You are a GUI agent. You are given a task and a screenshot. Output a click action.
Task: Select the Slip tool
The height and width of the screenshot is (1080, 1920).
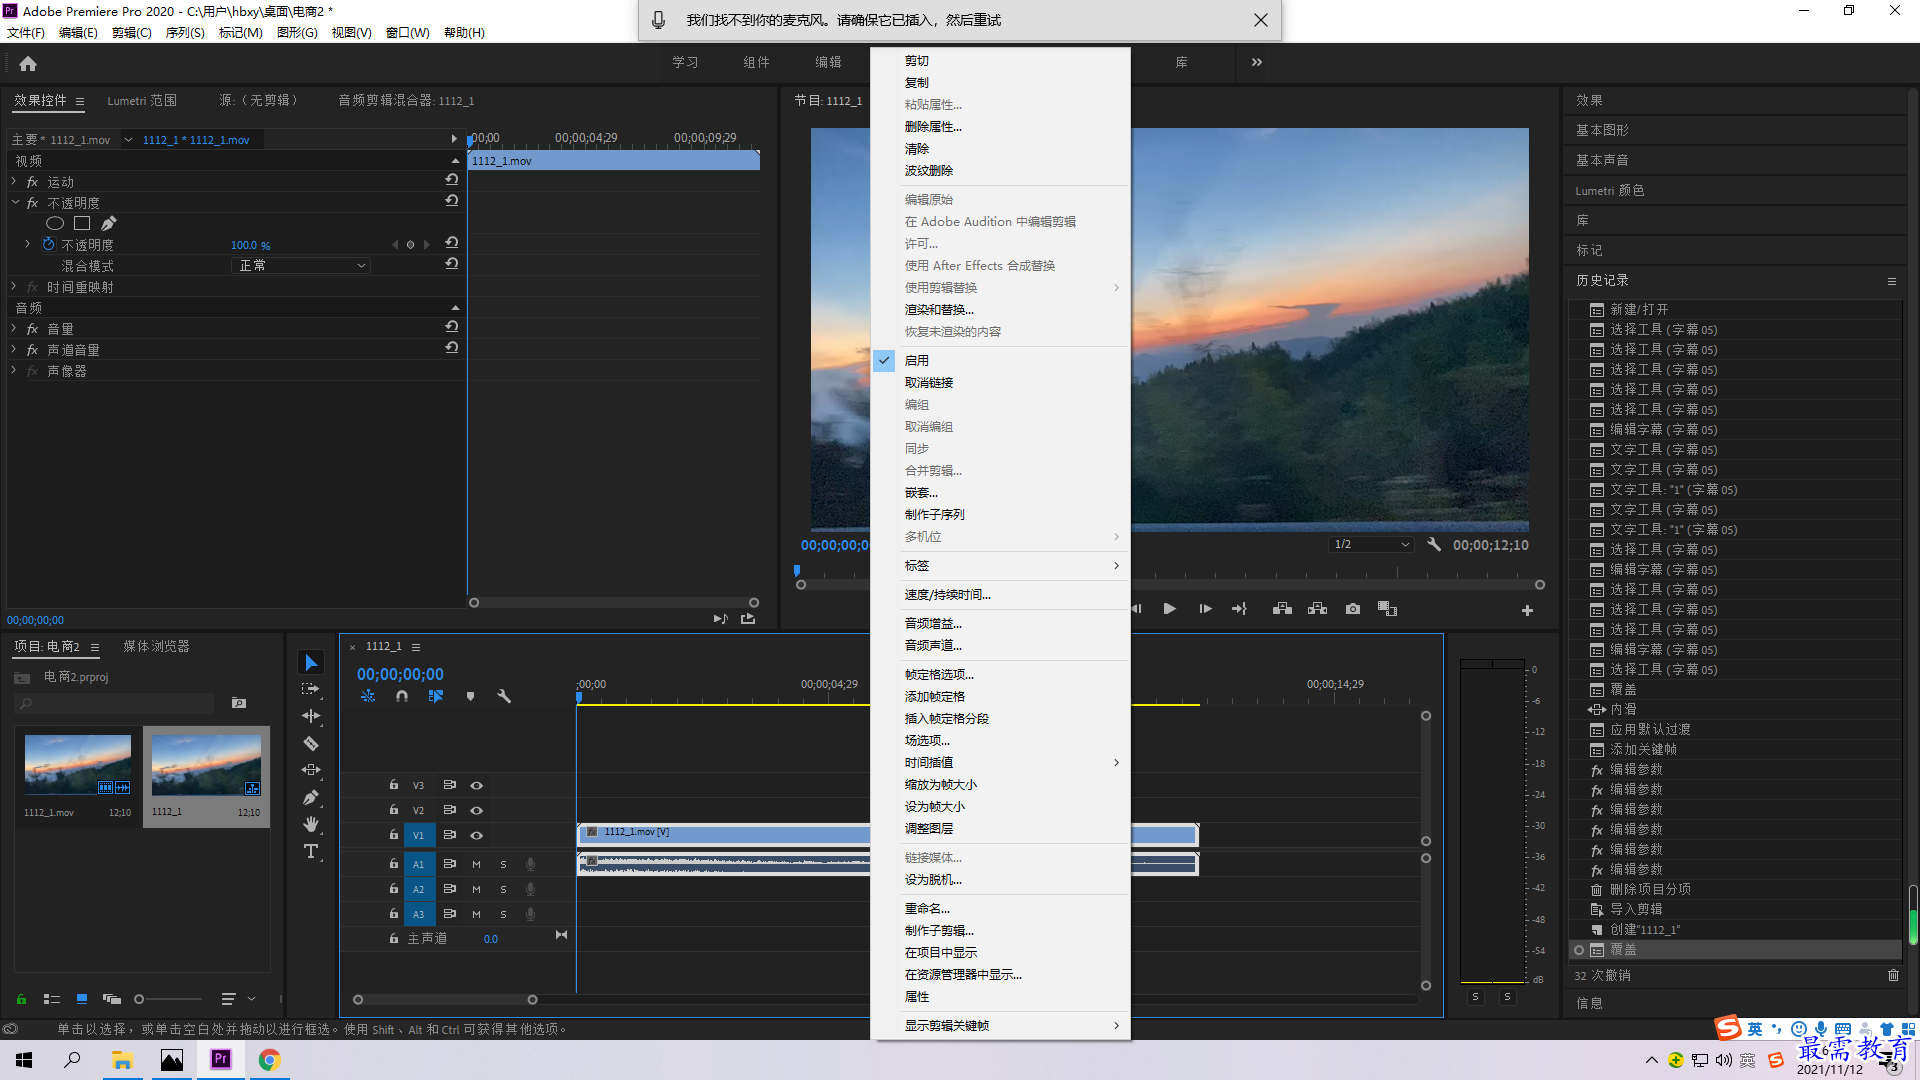(311, 770)
